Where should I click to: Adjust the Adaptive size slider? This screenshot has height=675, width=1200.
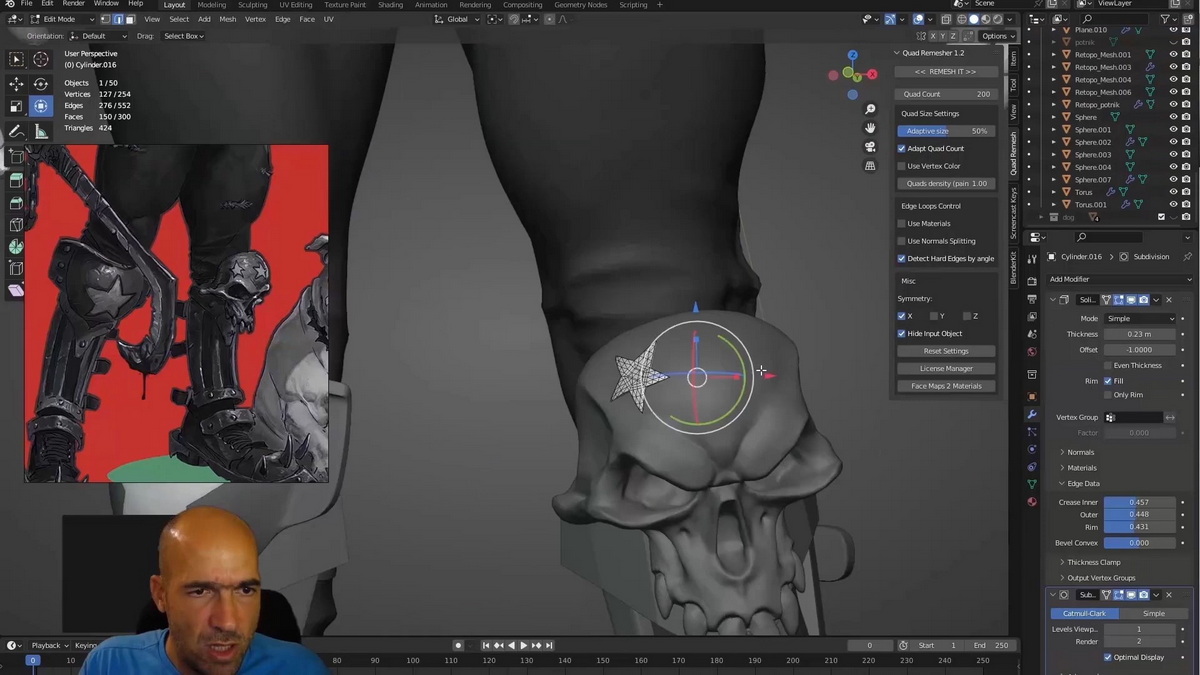point(946,131)
